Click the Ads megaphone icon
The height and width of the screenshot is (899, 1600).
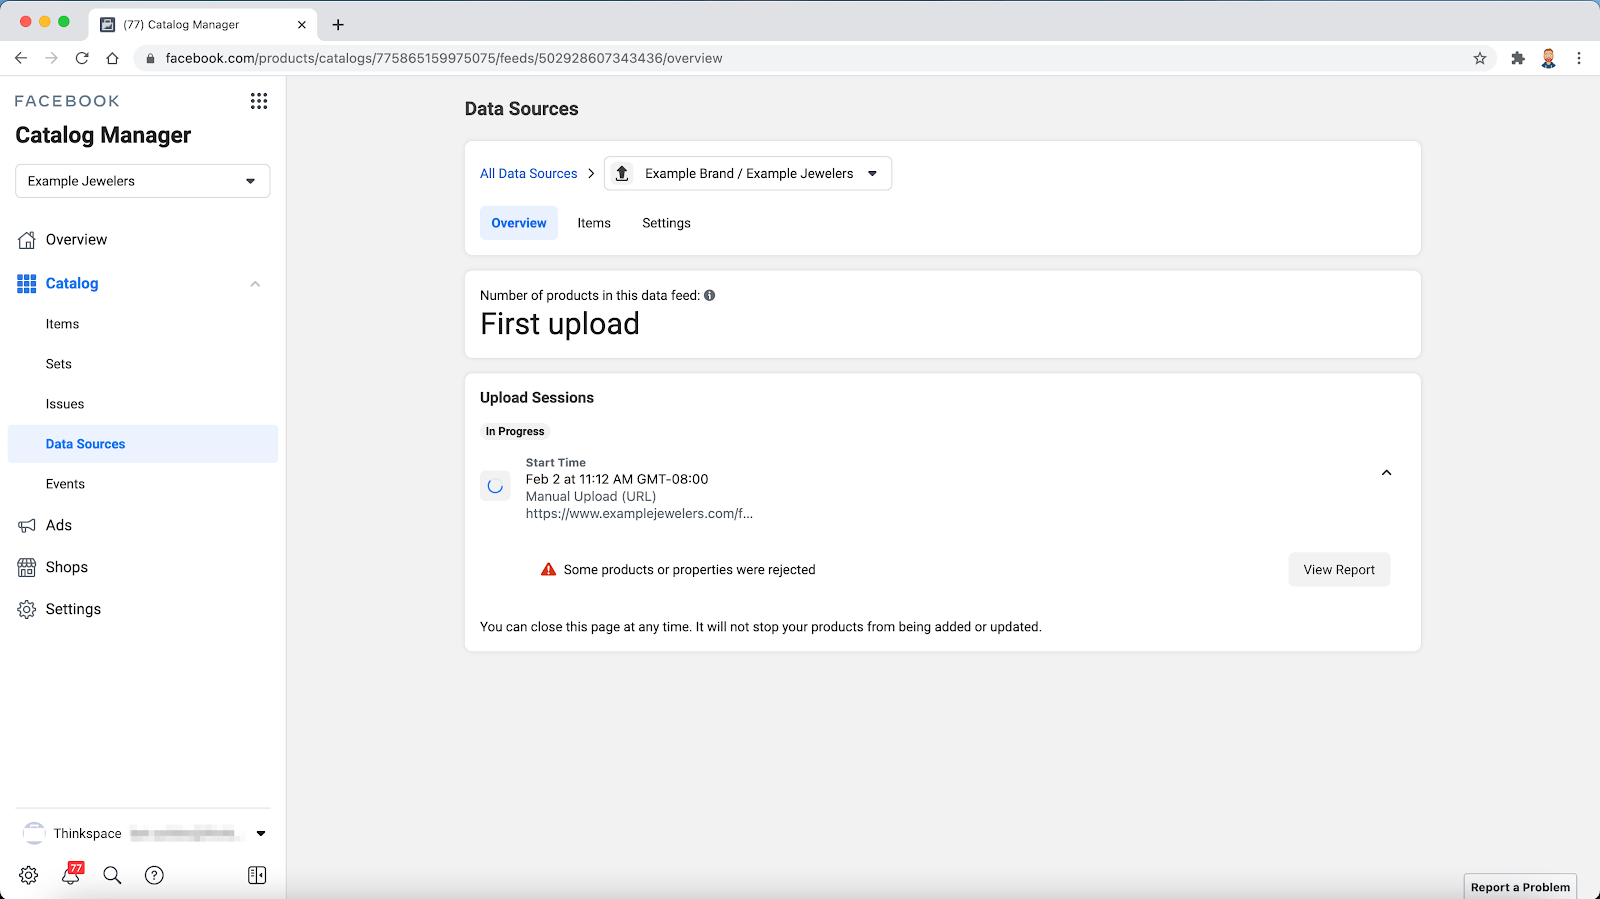coord(27,526)
